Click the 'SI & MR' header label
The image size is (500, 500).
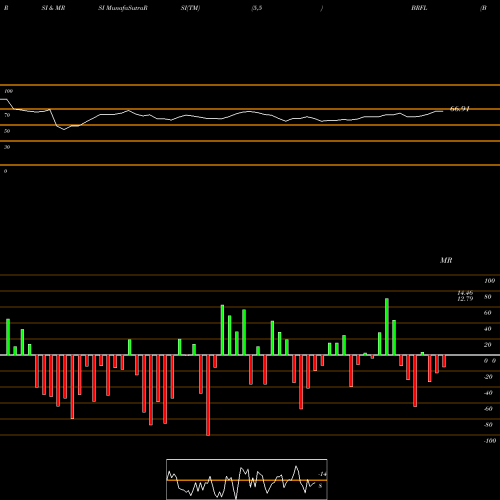pyautogui.click(x=53, y=8)
